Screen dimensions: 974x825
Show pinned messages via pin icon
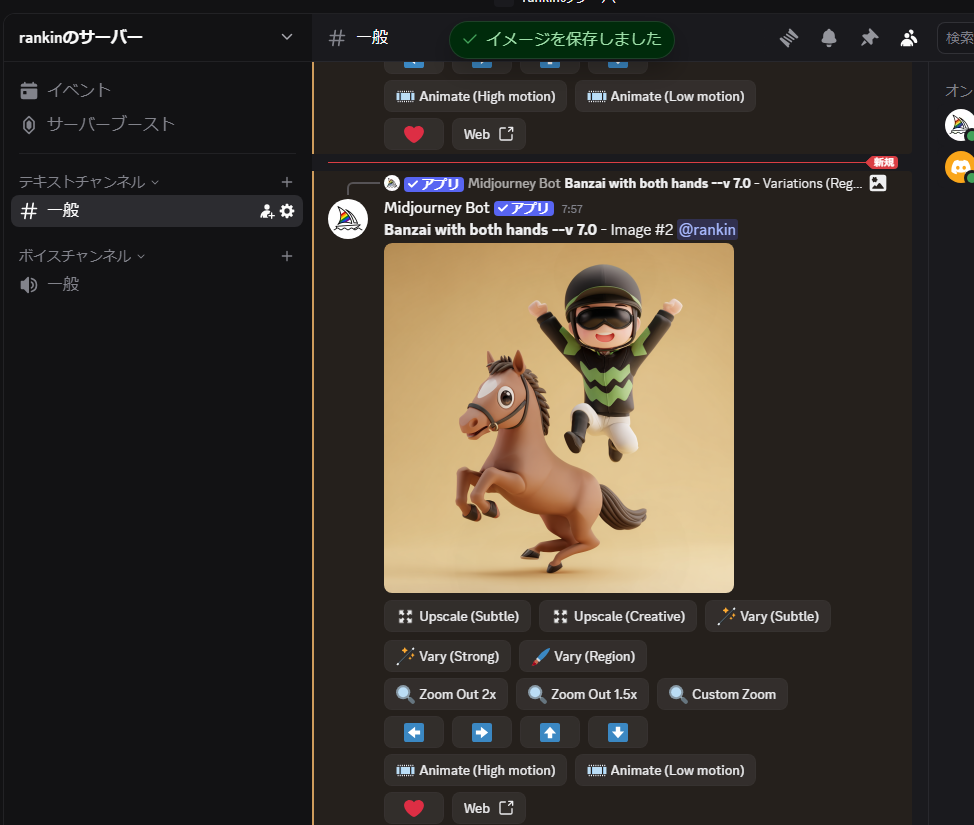tap(869, 38)
